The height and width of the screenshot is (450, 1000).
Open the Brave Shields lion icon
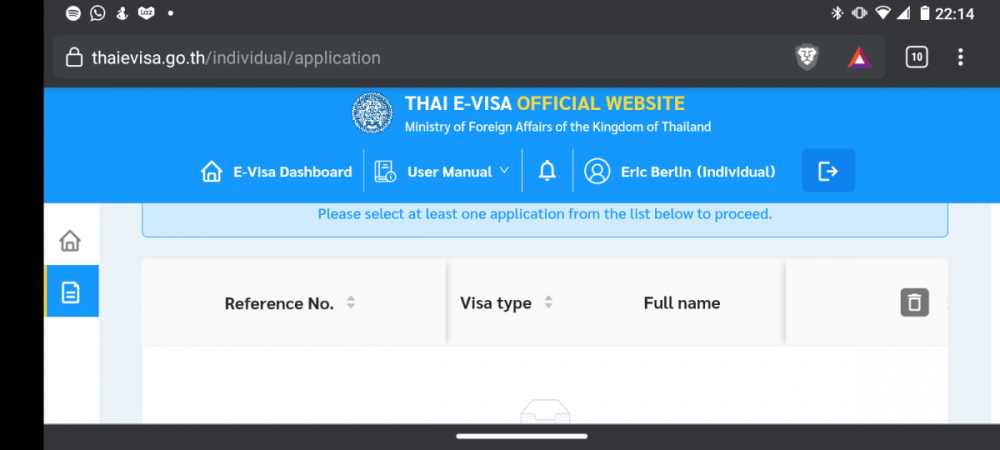[x=807, y=58]
